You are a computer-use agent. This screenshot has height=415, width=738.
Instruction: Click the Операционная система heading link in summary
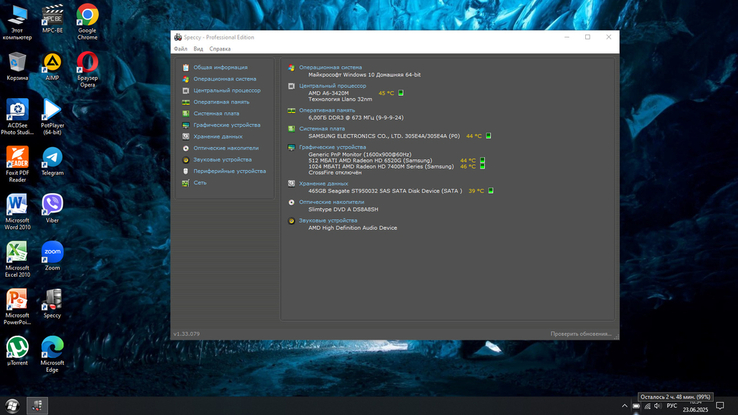[x=330, y=67]
